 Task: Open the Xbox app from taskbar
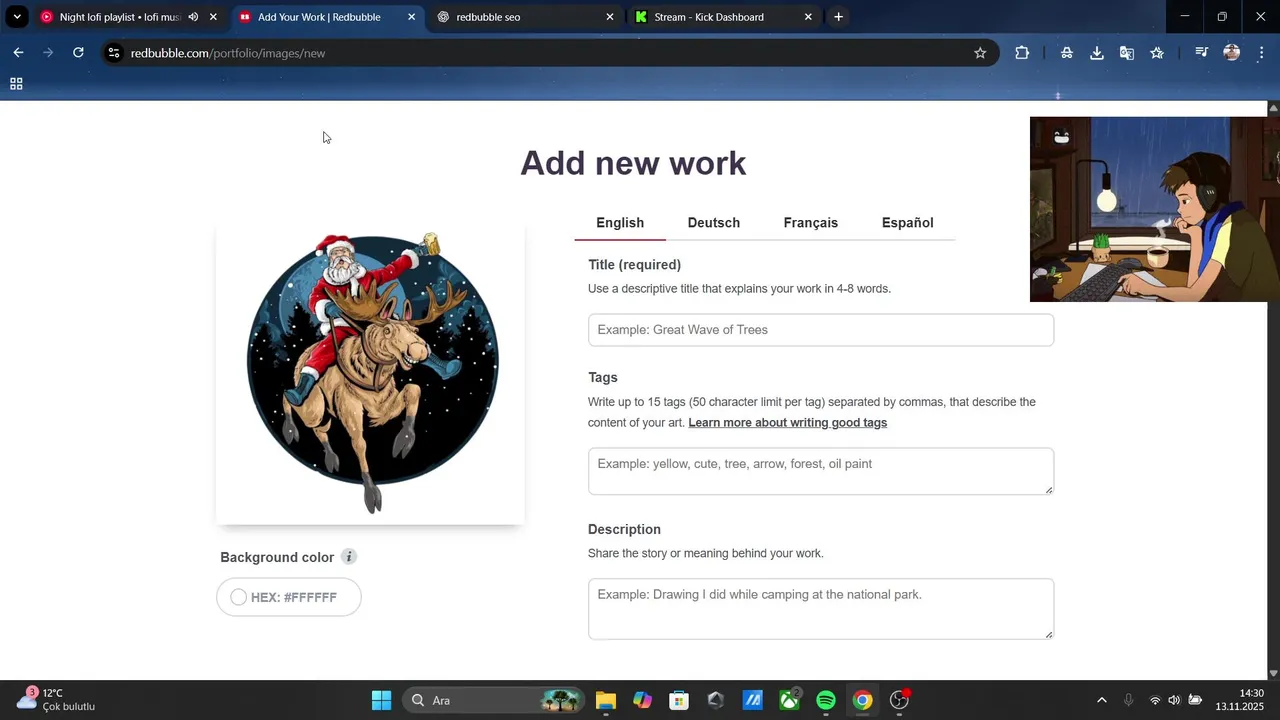click(790, 700)
